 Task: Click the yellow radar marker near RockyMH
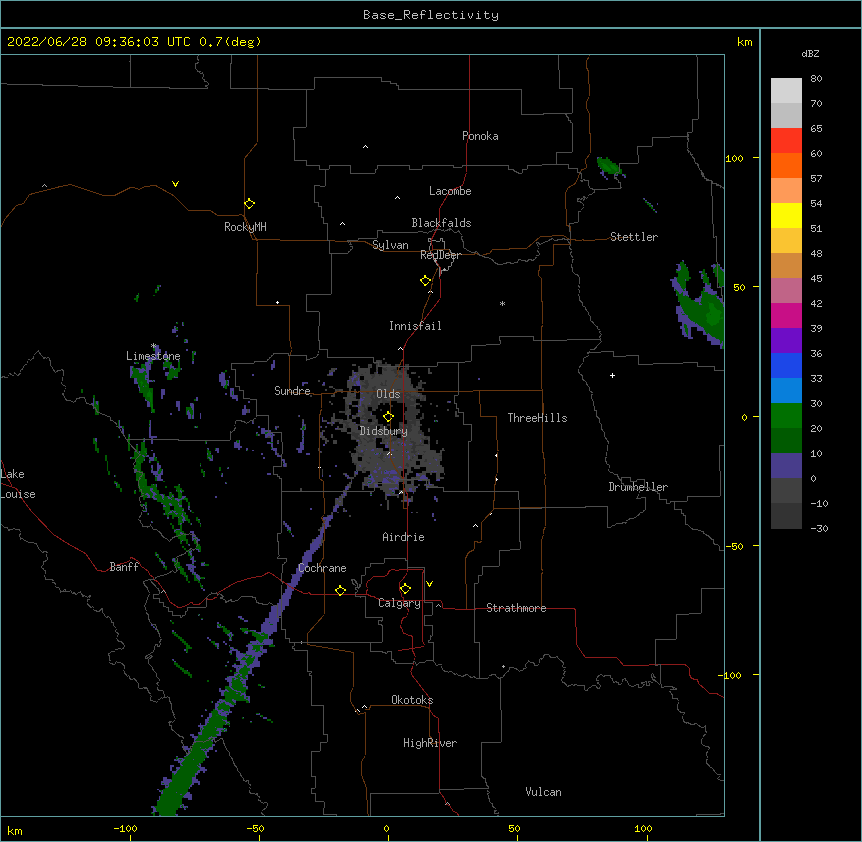pos(249,204)
